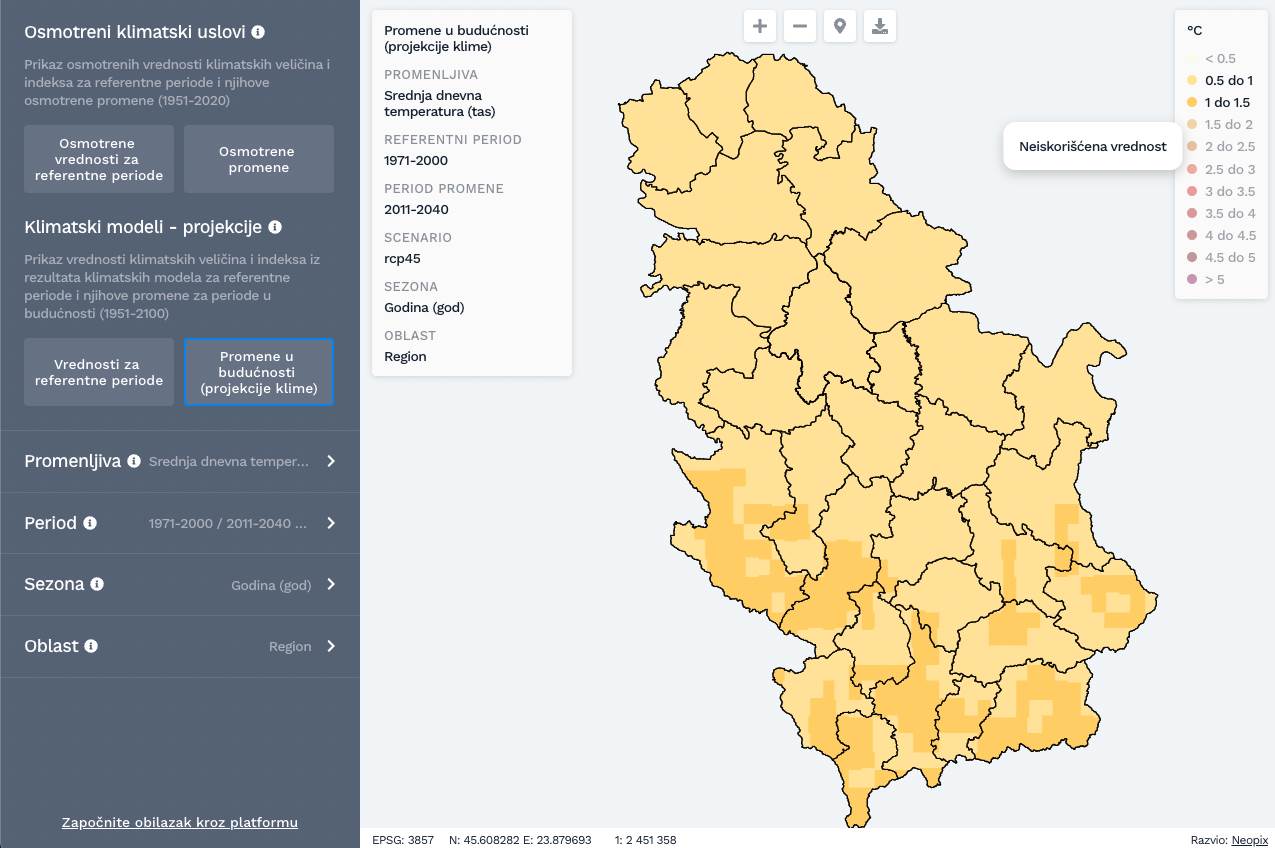Zoom in on the map with plus button
Viewport: 1275px width, 848px height.
pos(760,27)
